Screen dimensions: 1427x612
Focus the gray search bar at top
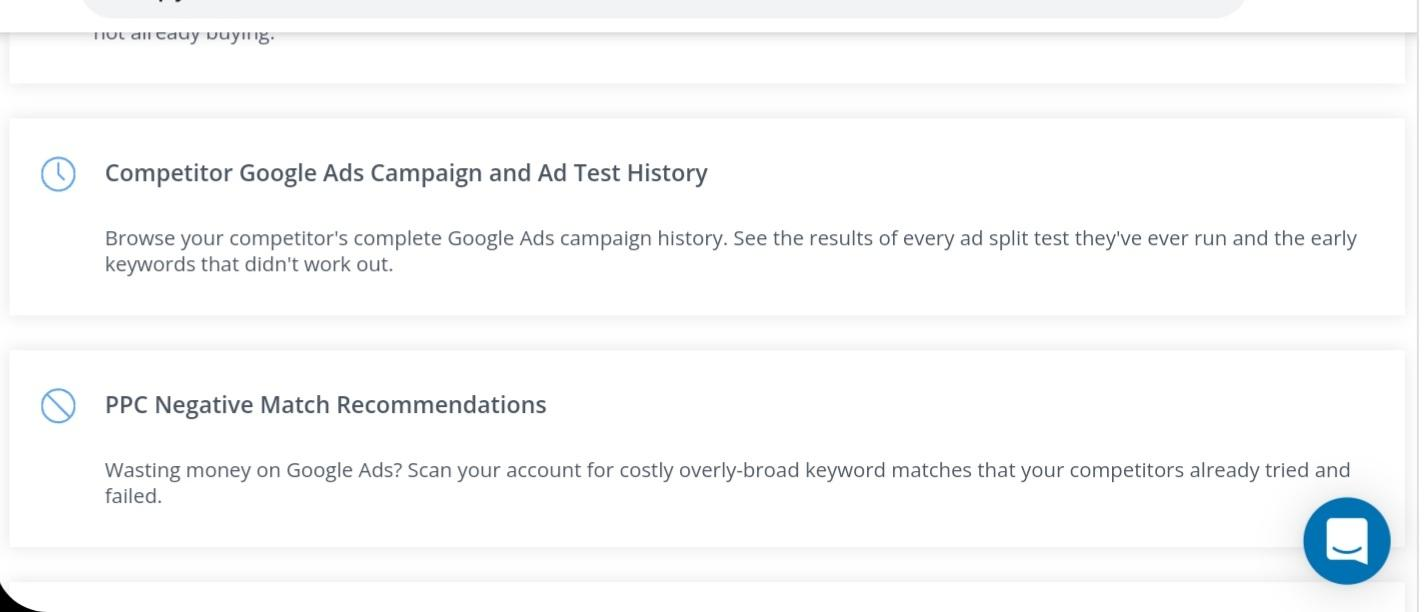tap(663, 8)
